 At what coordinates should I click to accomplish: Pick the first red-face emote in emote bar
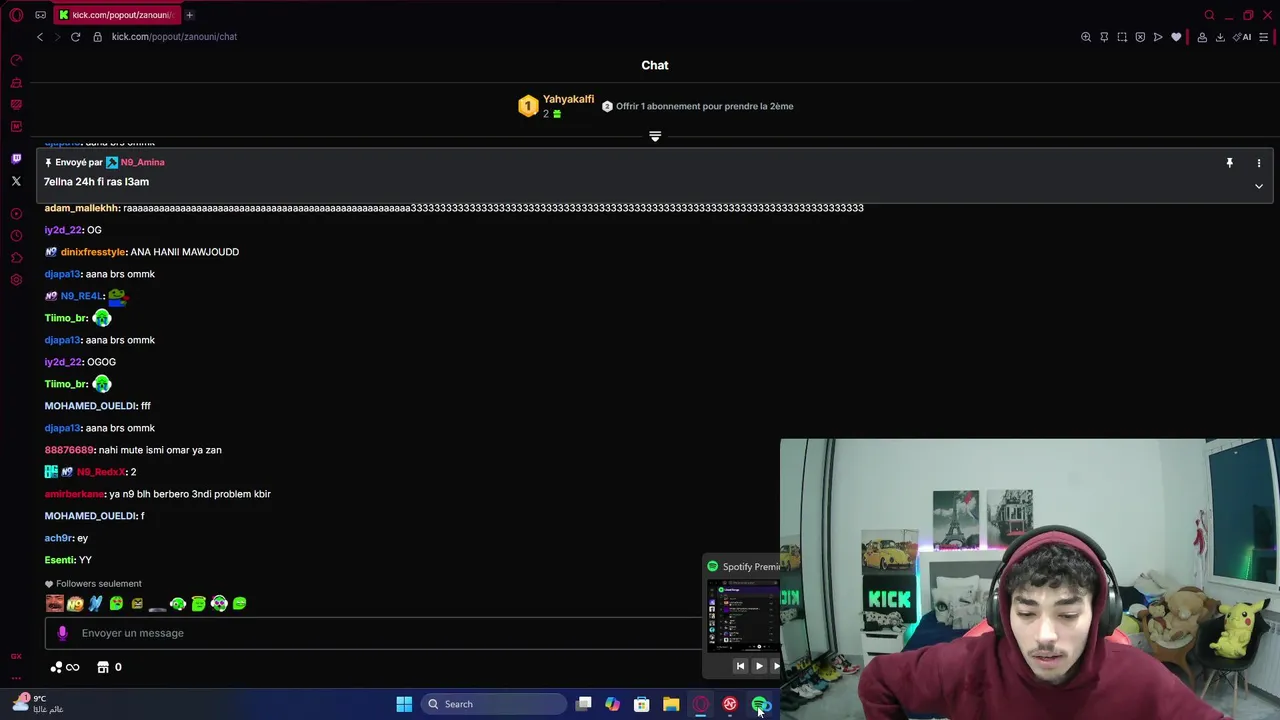54,603
